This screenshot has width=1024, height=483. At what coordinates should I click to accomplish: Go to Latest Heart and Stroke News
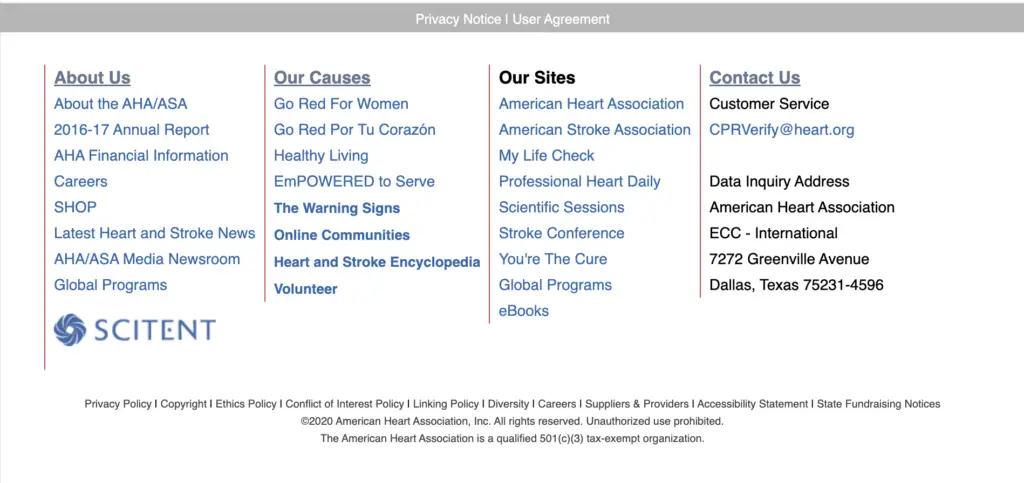pyautogui.click(x=155, y=233)
